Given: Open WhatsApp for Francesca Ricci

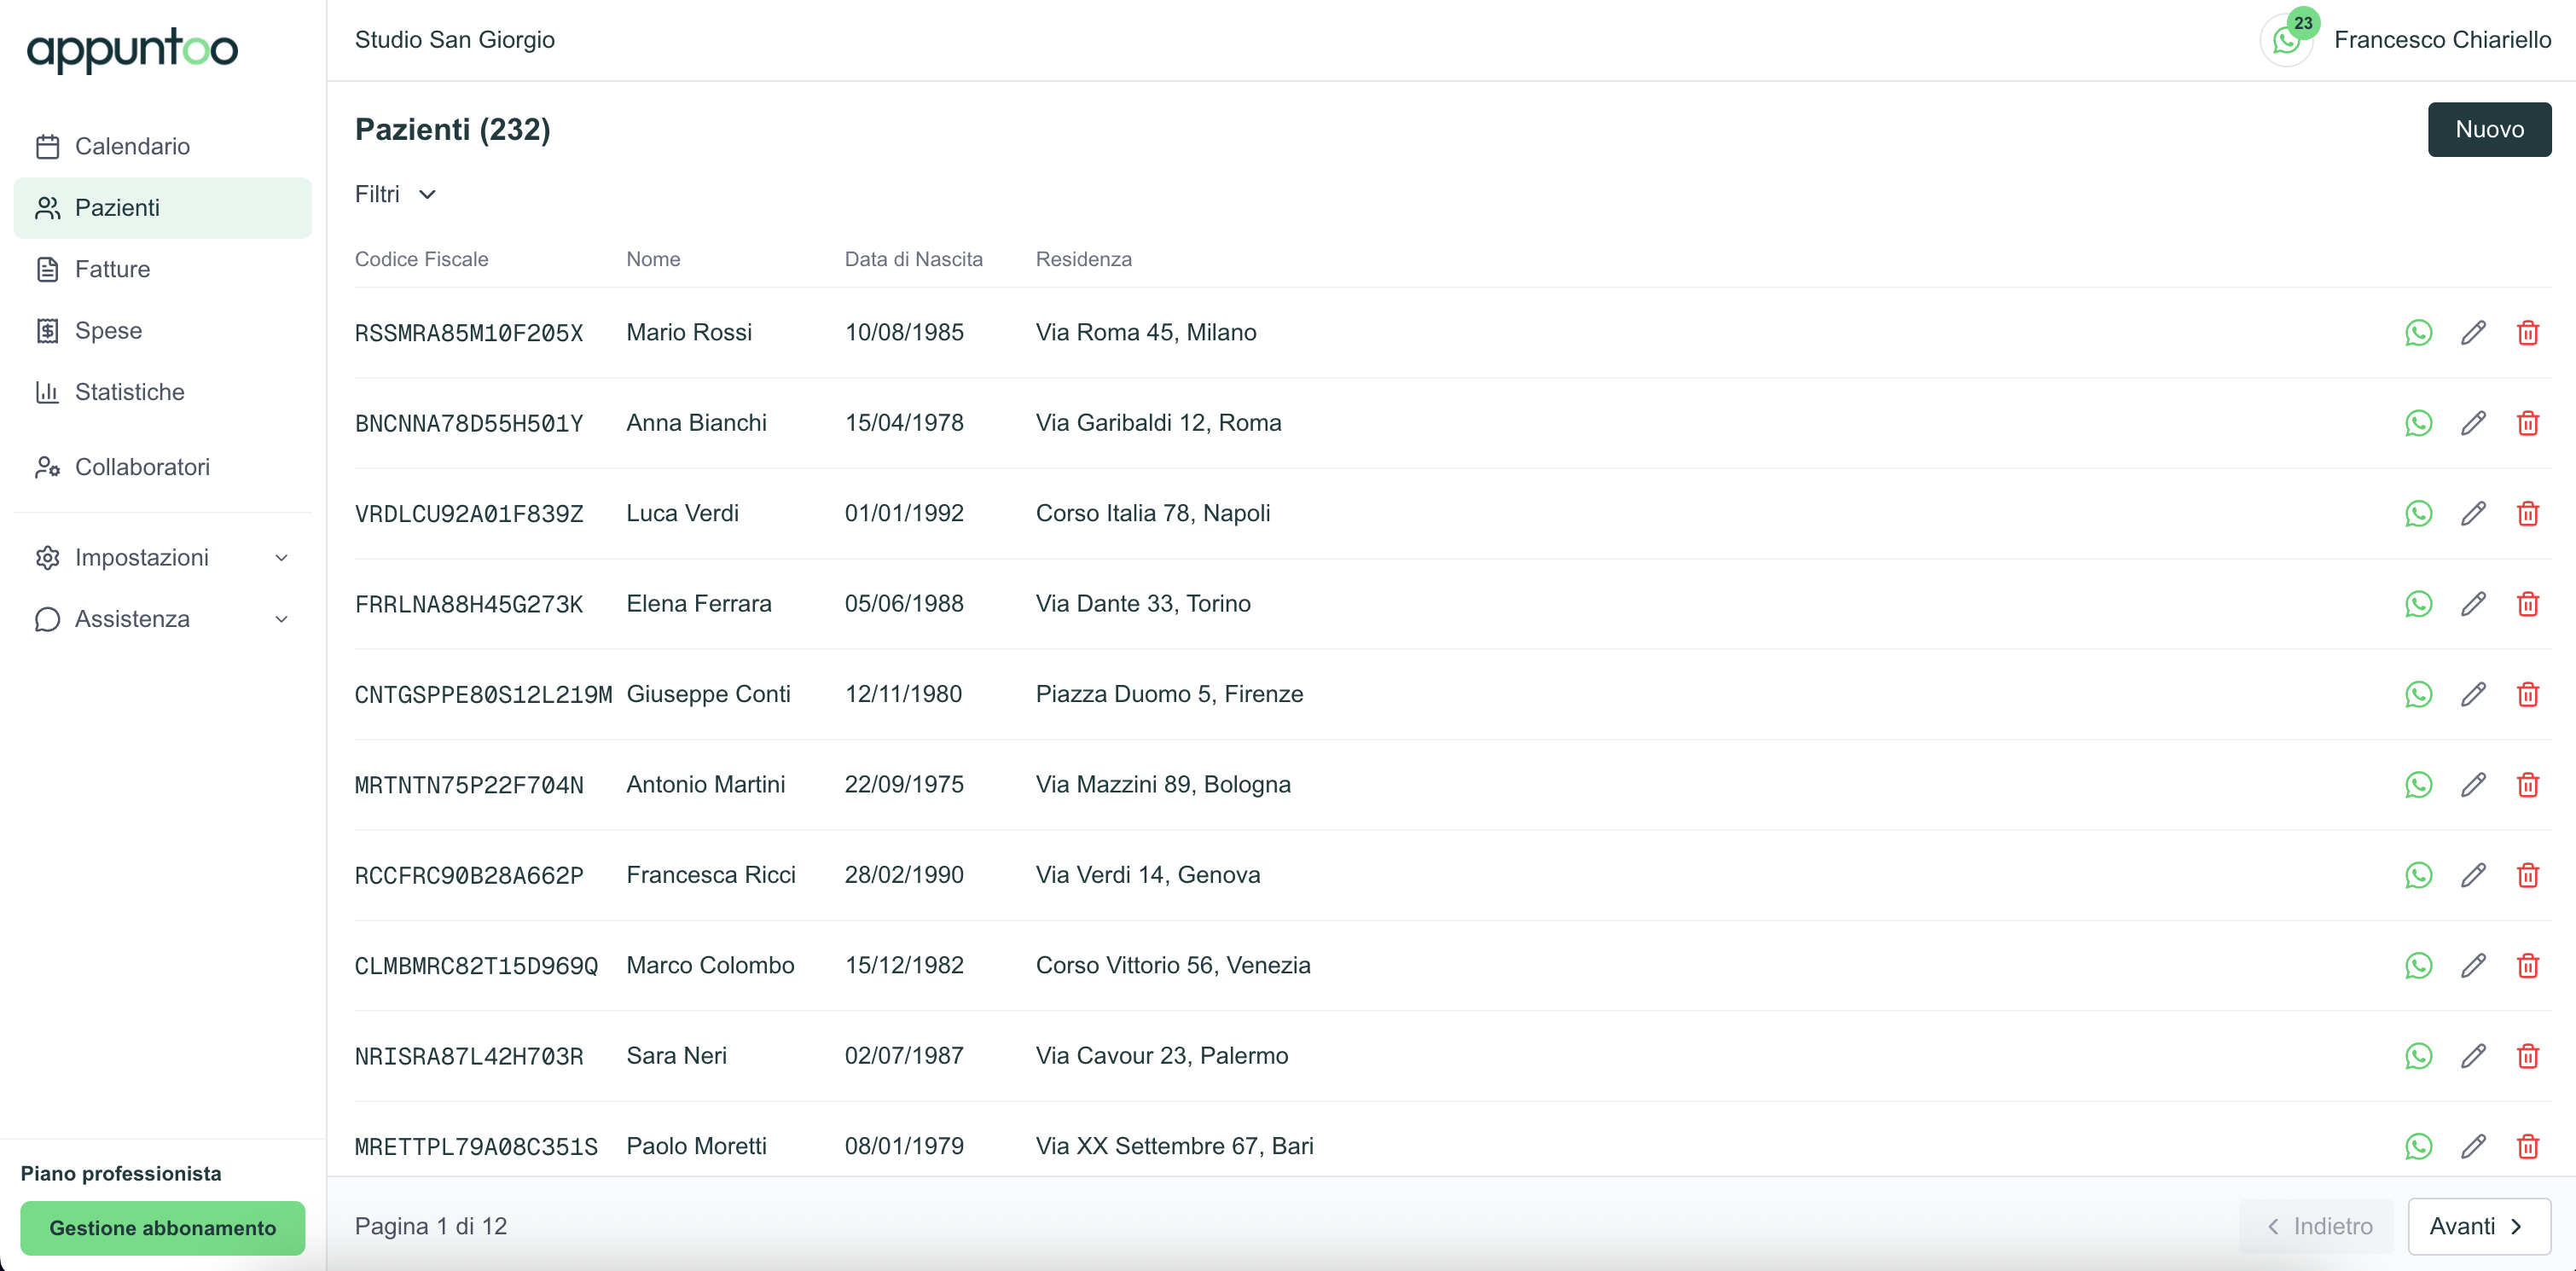Looking at the screenshot, I should (2418, 875).
